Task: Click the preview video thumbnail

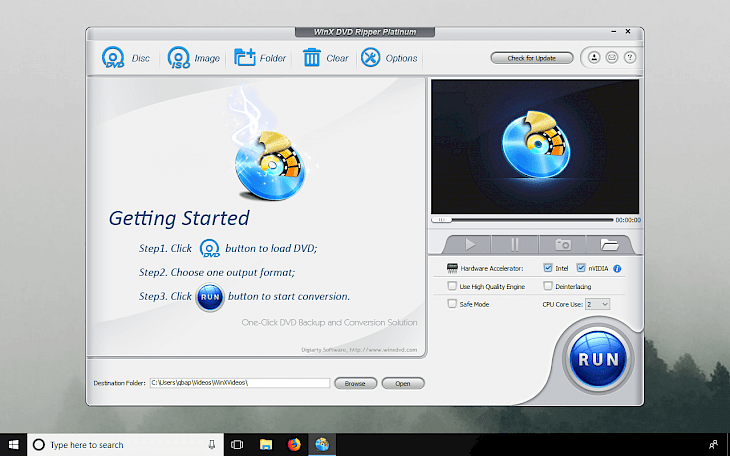Action: [x=535, y=147]
